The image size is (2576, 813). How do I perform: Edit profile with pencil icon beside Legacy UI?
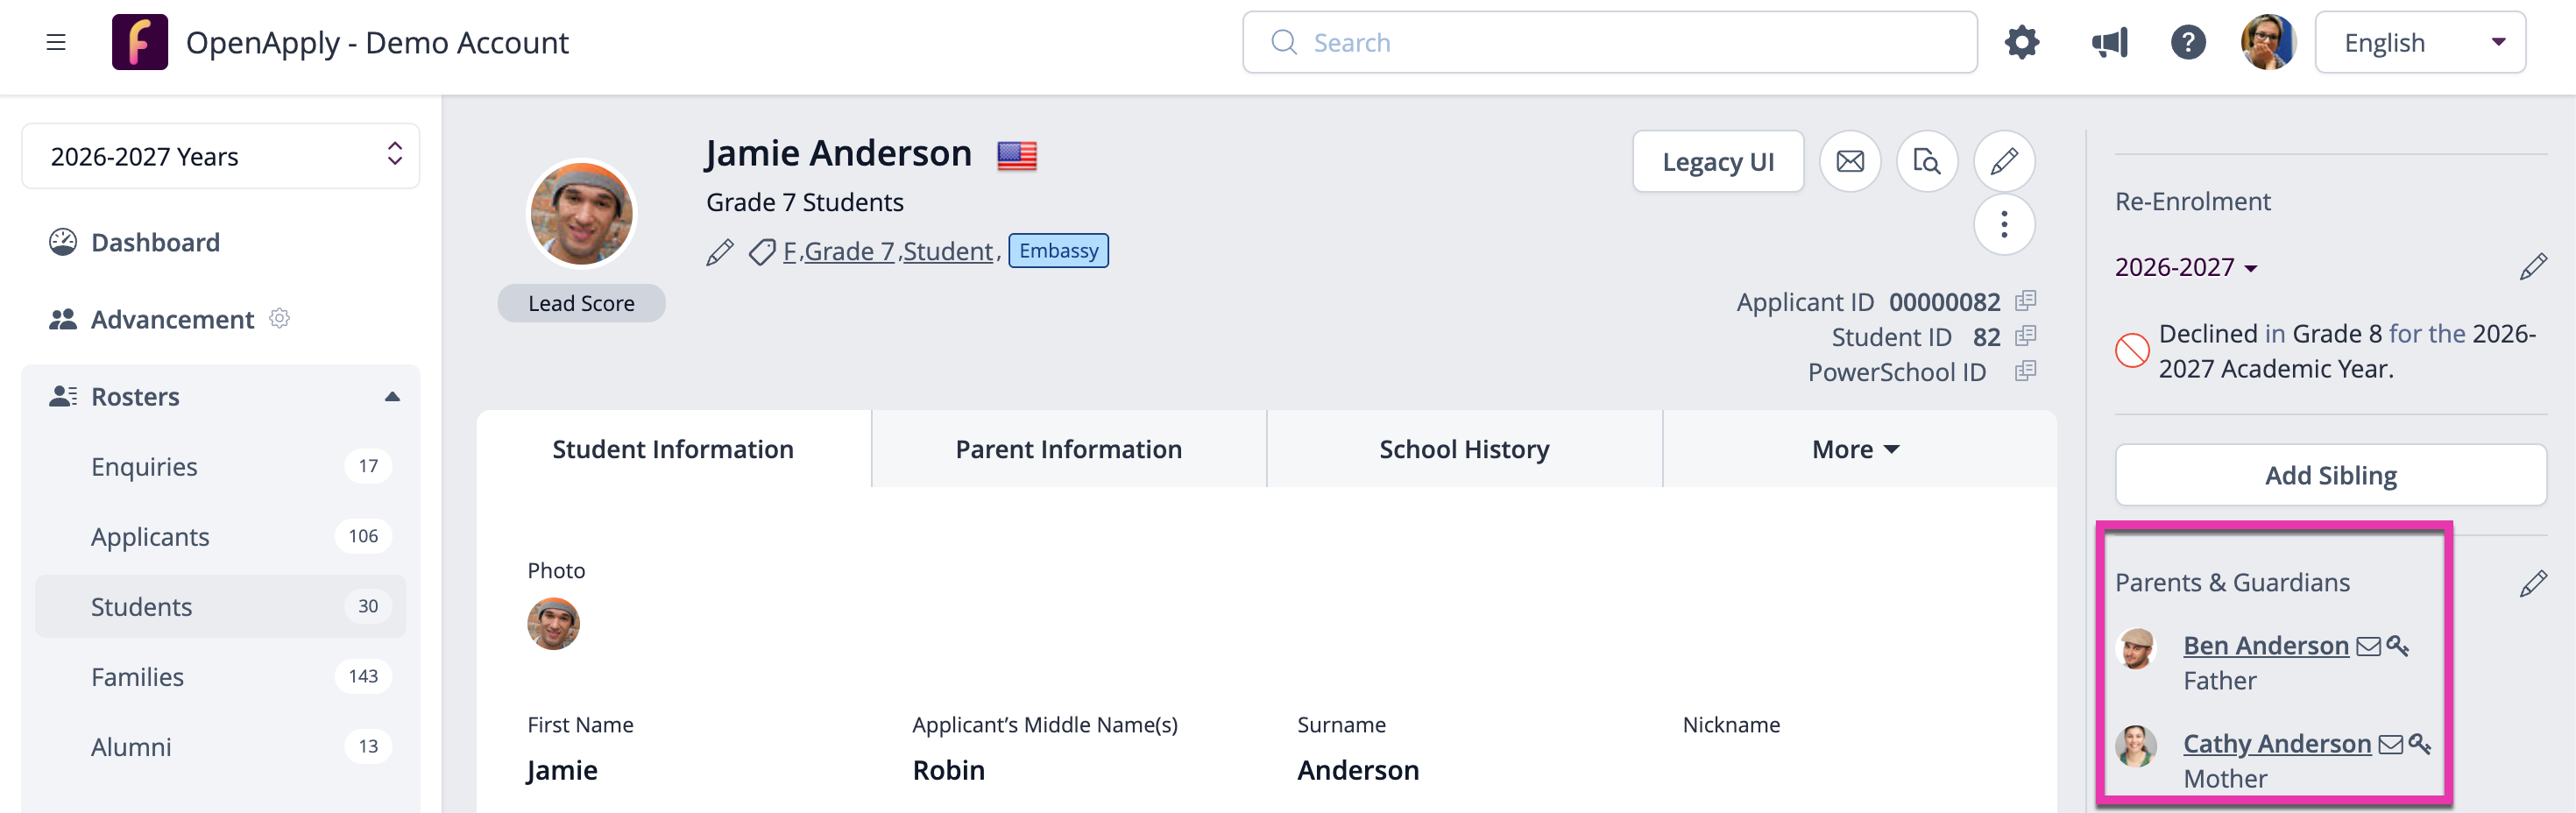click(2004, 161)
